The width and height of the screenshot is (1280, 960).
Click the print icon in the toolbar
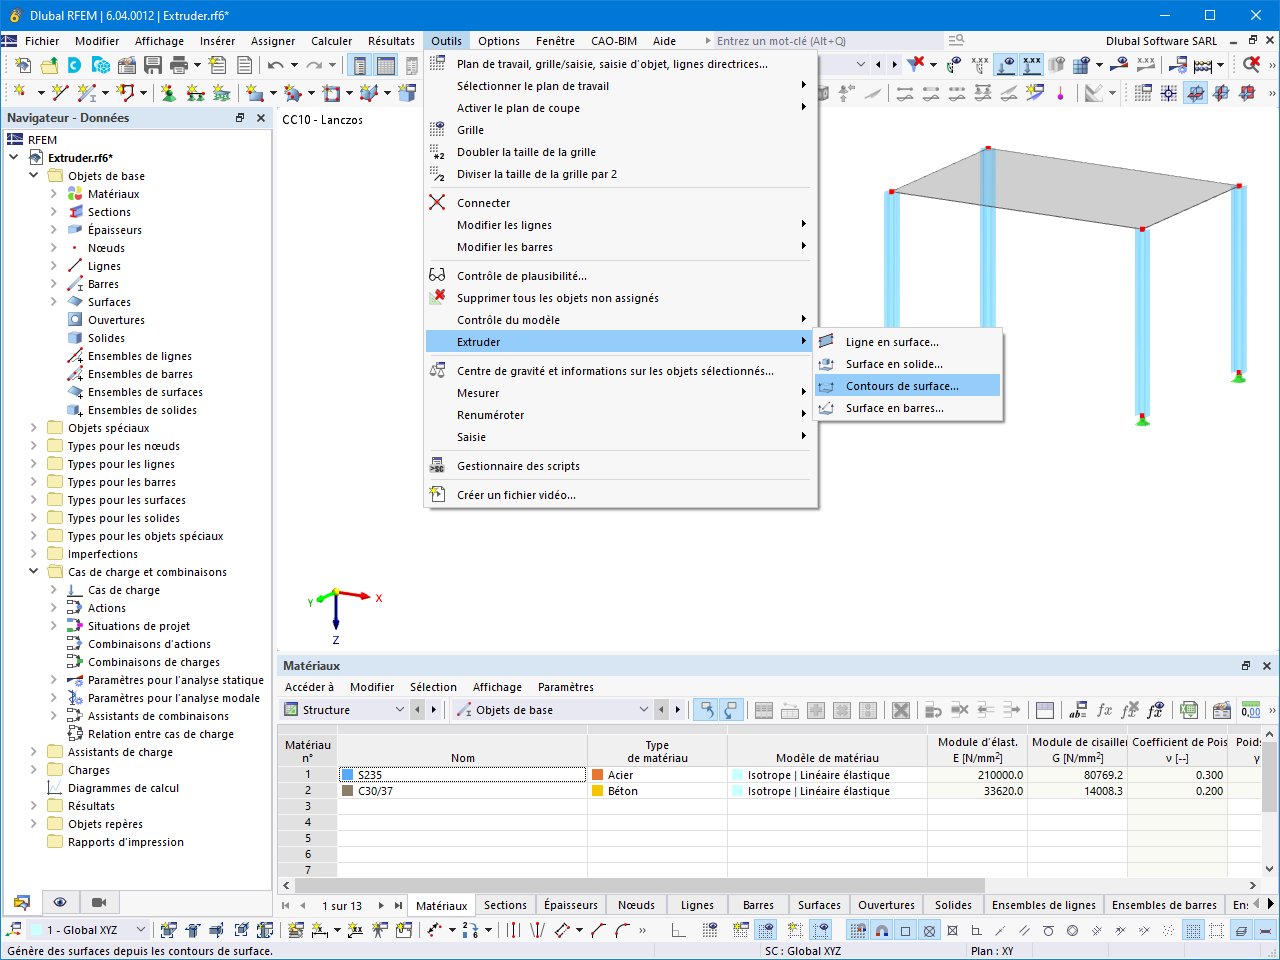pyautogui.click(x=179, y=65)
